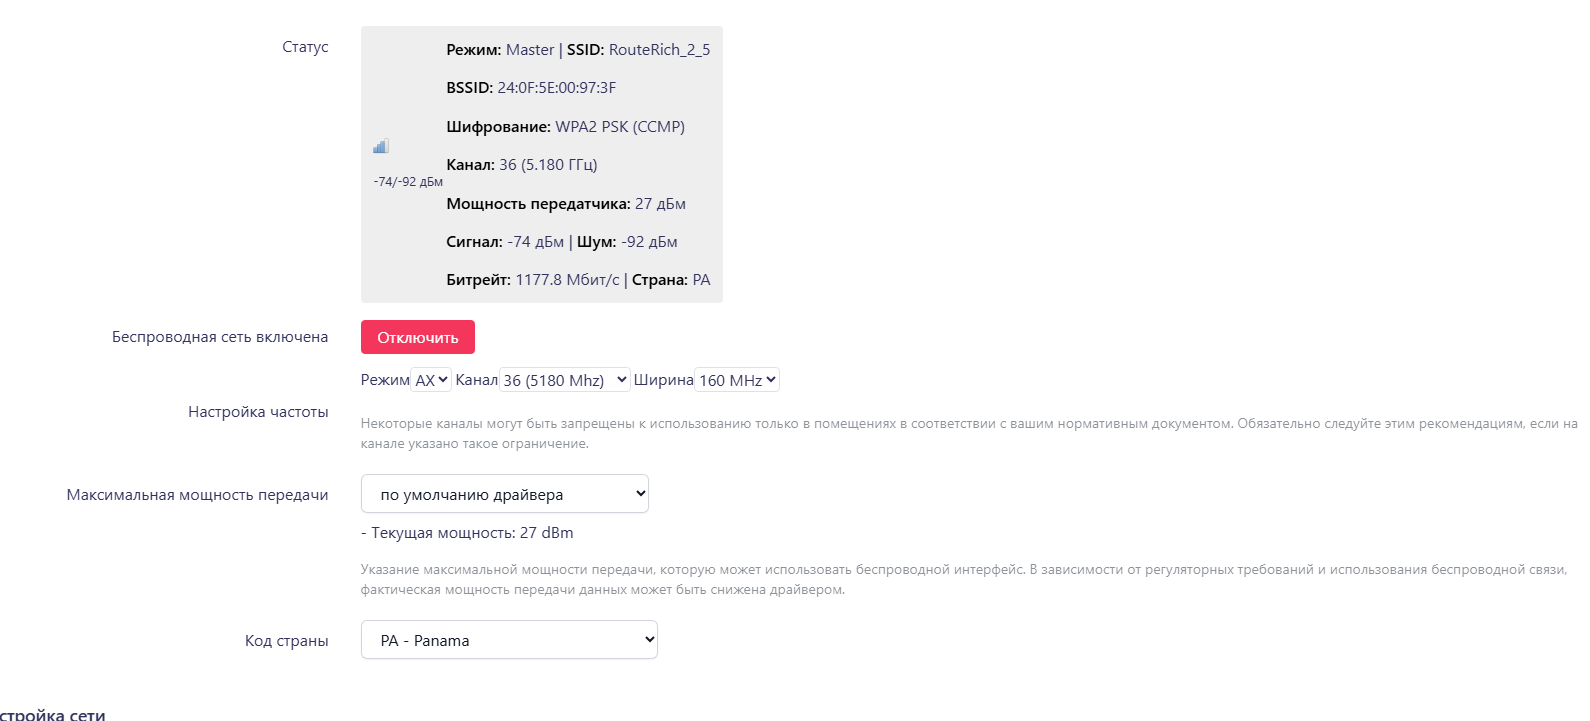Open the 'по умолчанию драйвера' power dropdown
The width and height of the screenshot is (1590, 721).
(505, 494)
